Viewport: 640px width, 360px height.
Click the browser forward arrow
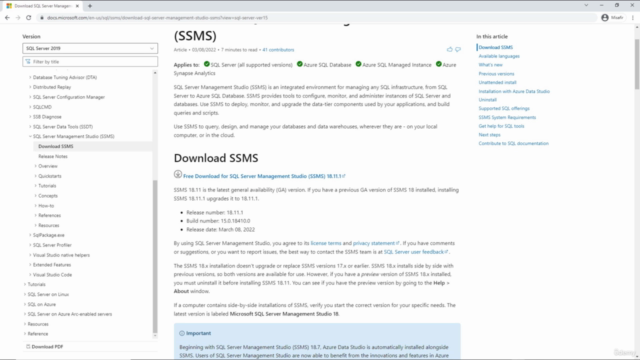18,18
